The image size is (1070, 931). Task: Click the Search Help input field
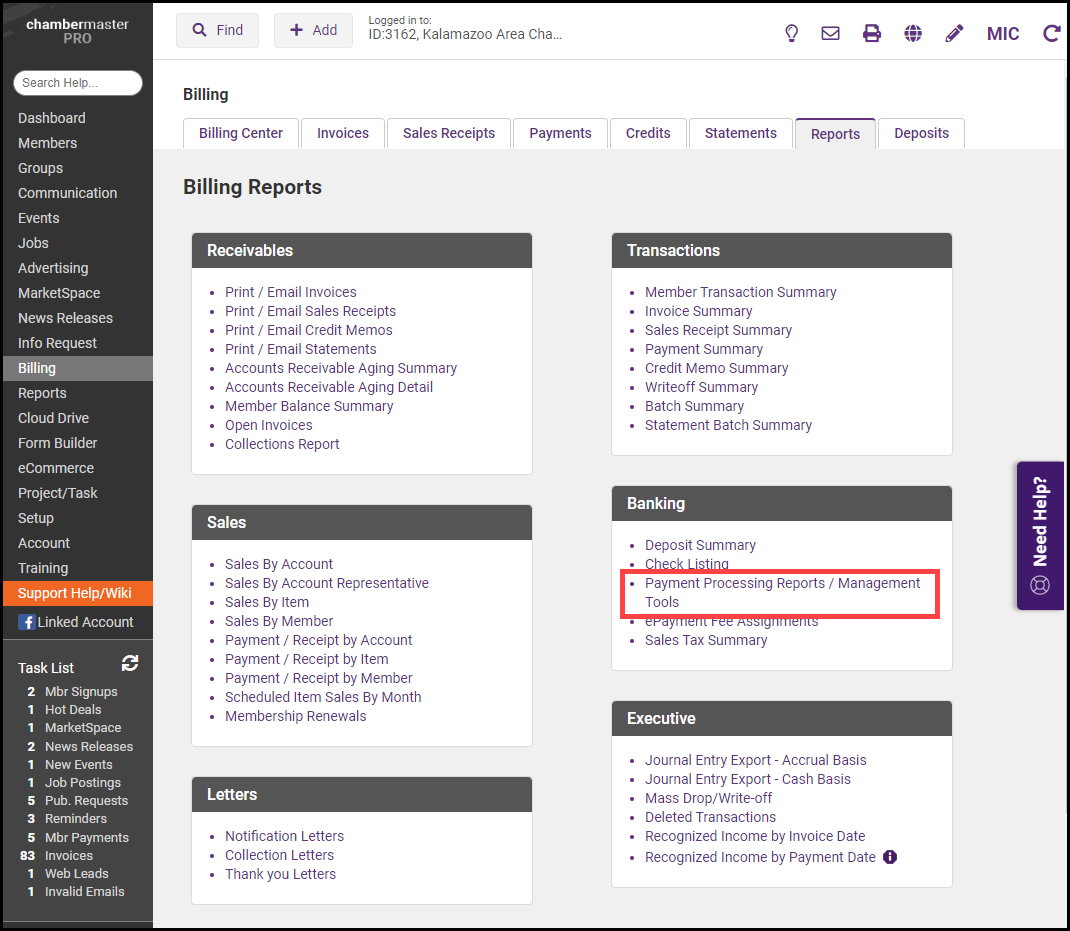pos(78,83)
